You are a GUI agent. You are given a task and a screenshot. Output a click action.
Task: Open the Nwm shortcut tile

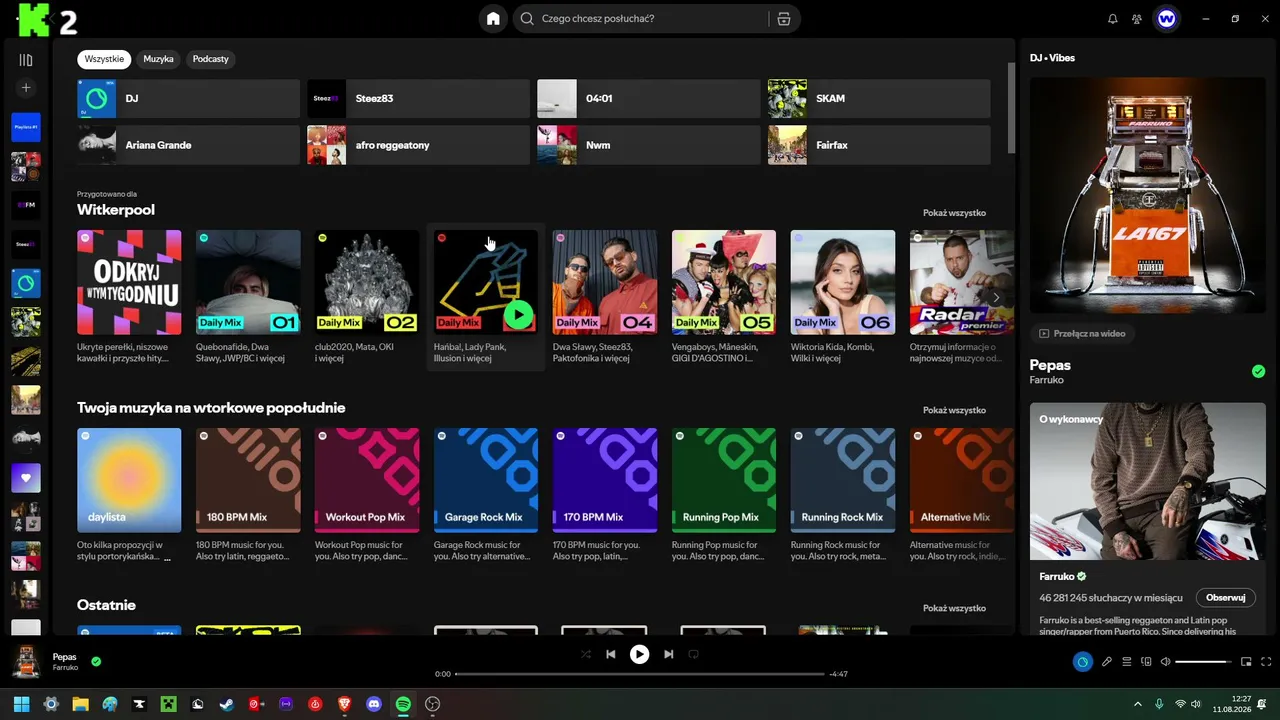coord(649,145)
